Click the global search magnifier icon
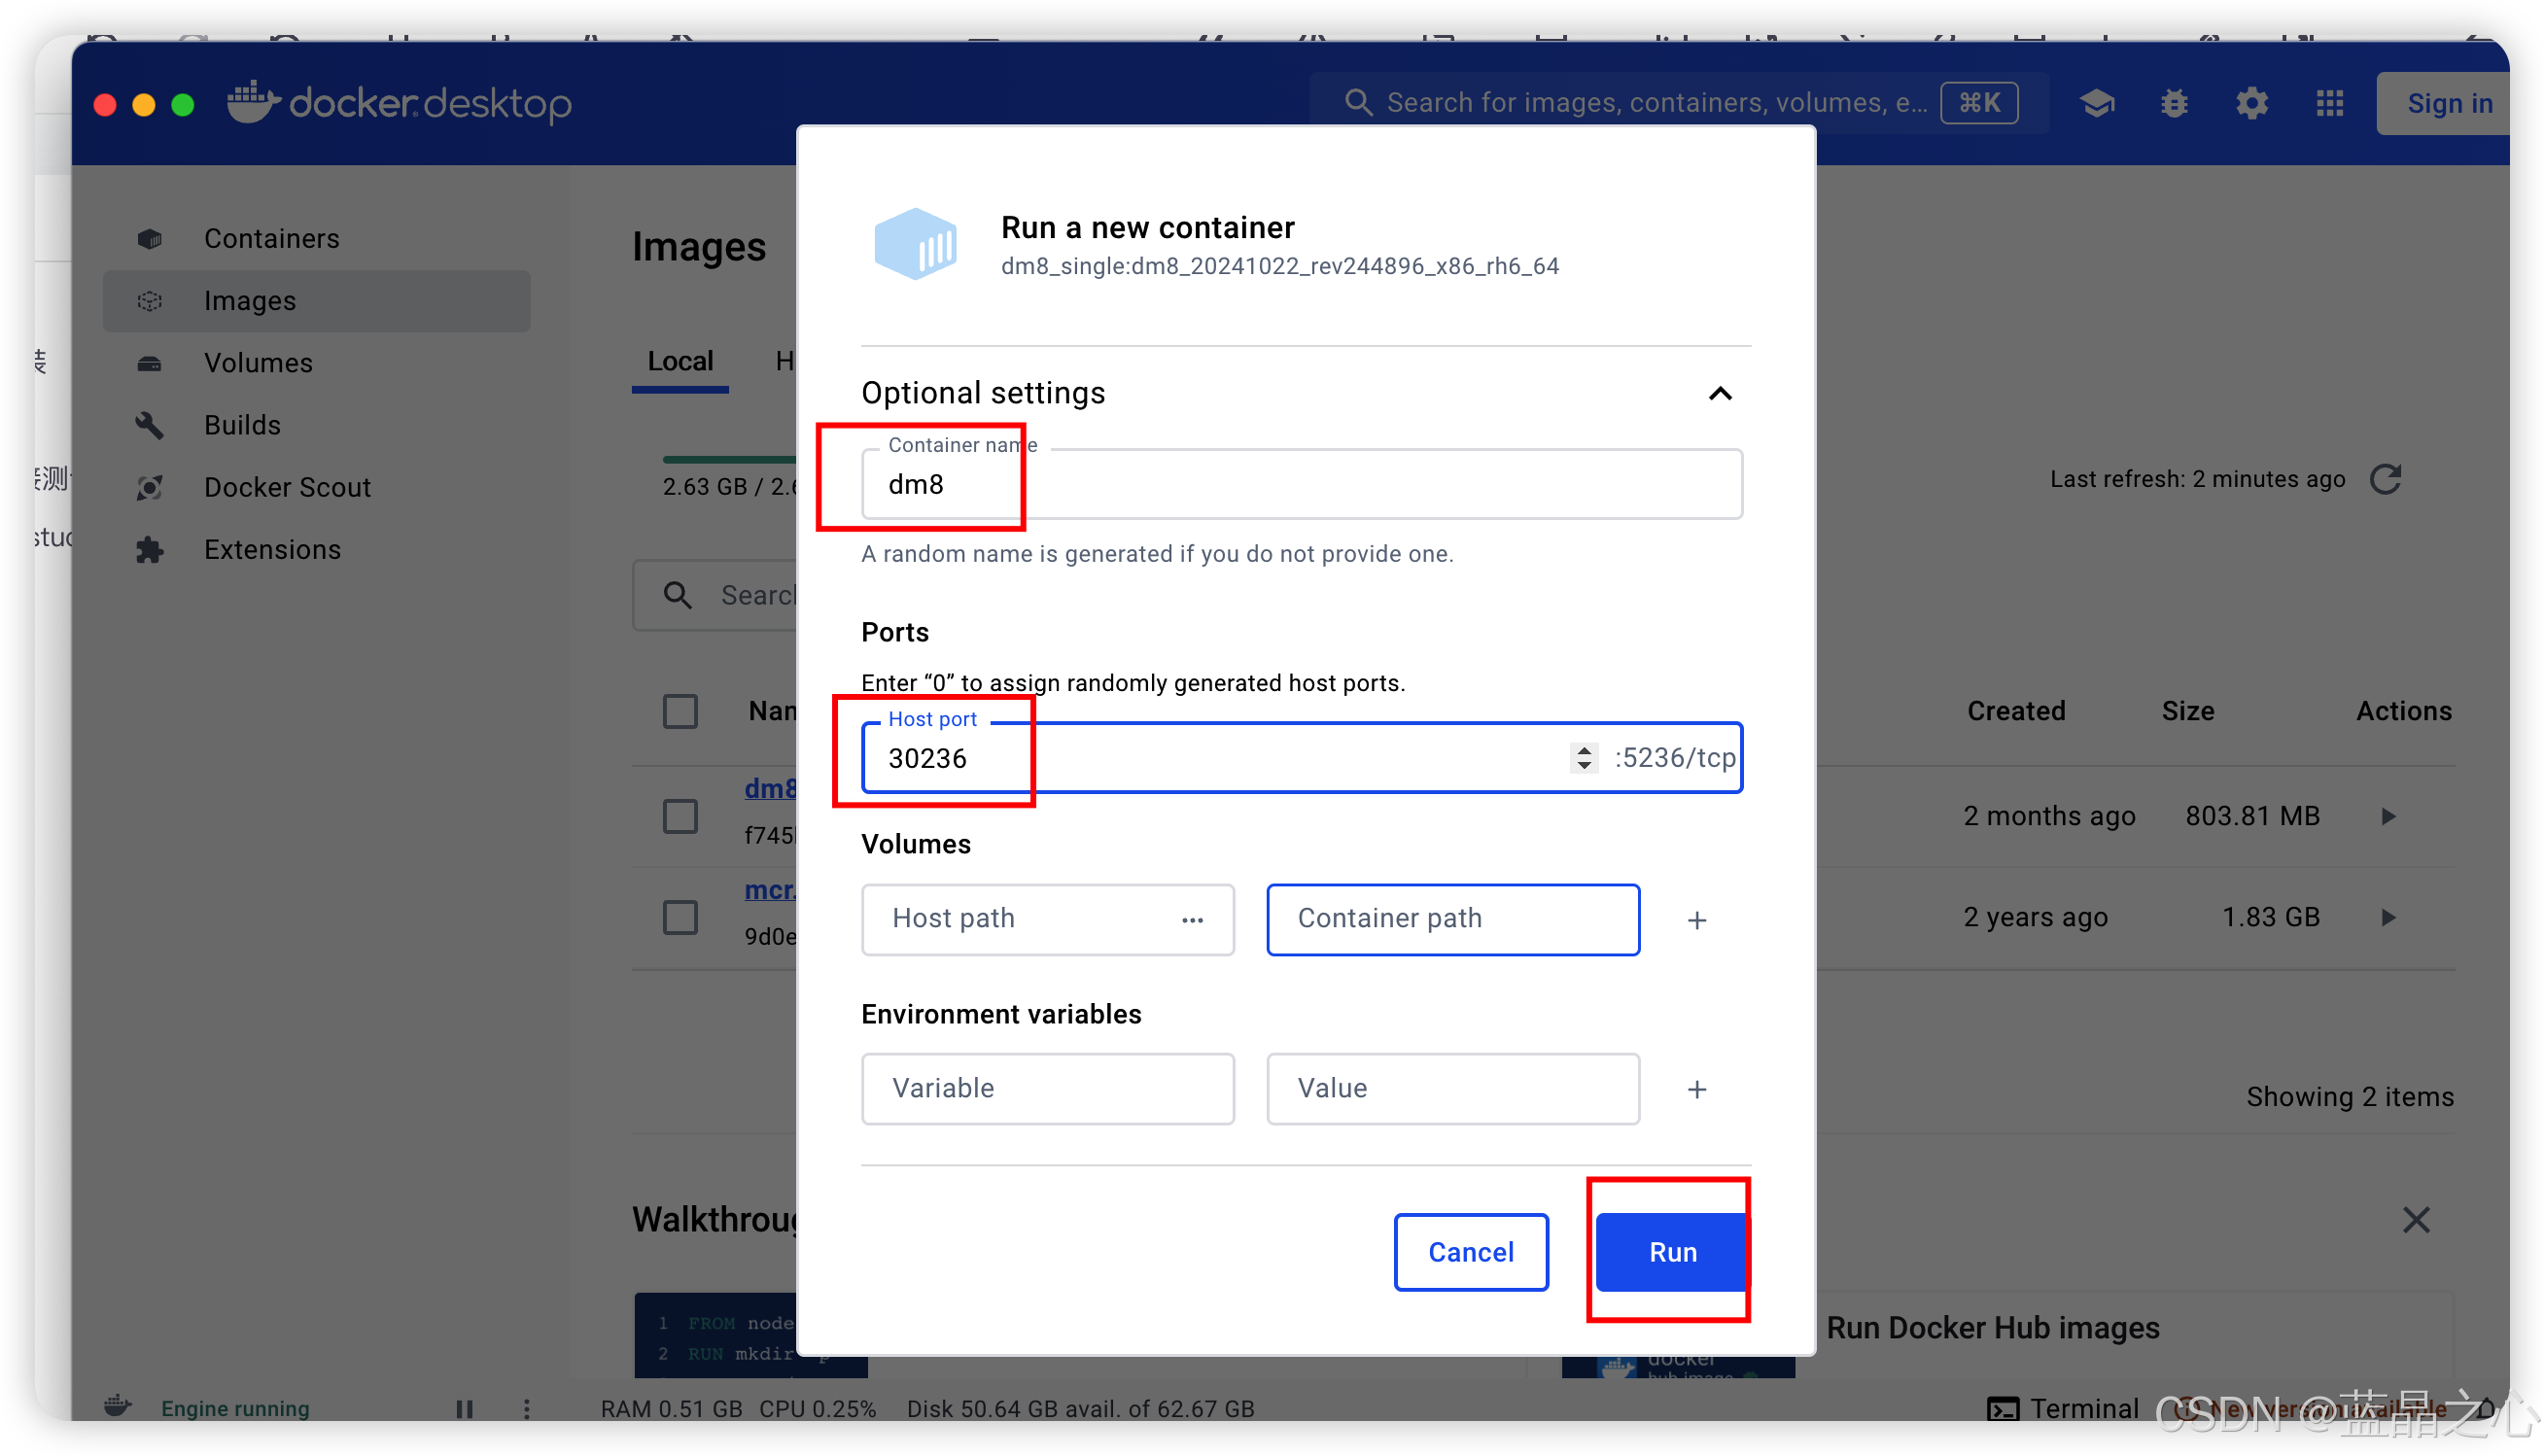The height and width of the screenshot is (1456, 2545). point(1357,102)
